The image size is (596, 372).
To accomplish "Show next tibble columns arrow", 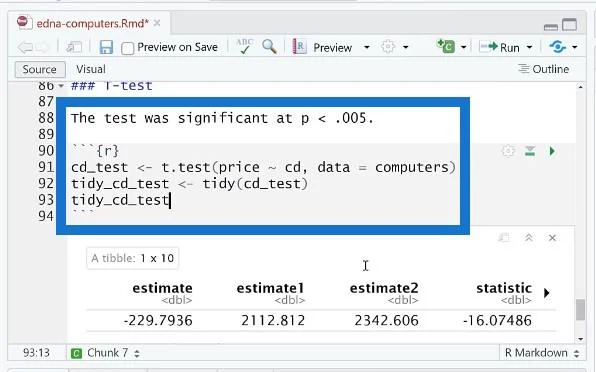I will (547, 293).
